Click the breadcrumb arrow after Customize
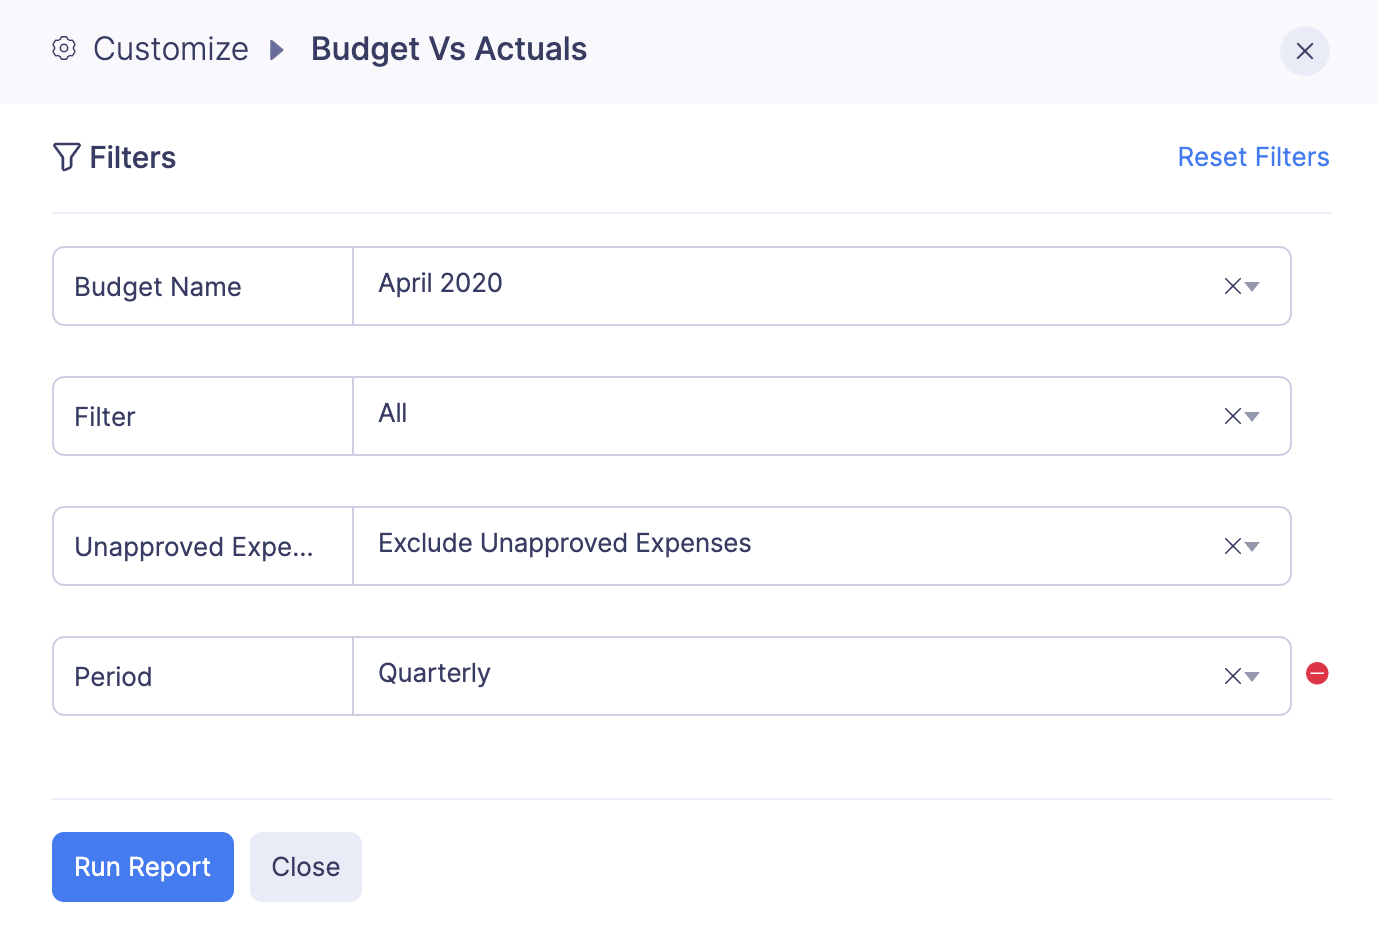This screenshot has height=932, width=1378. point(277,49)
